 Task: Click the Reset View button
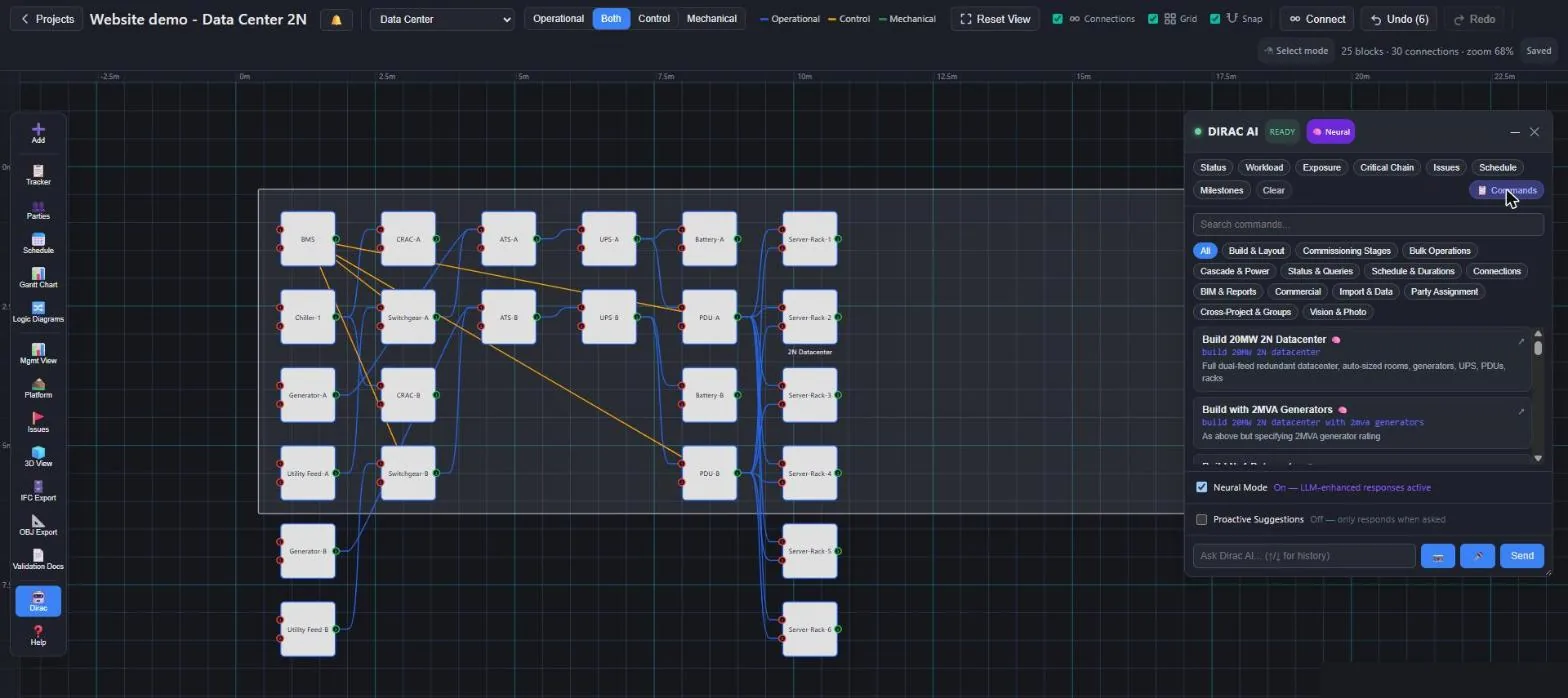995,19
